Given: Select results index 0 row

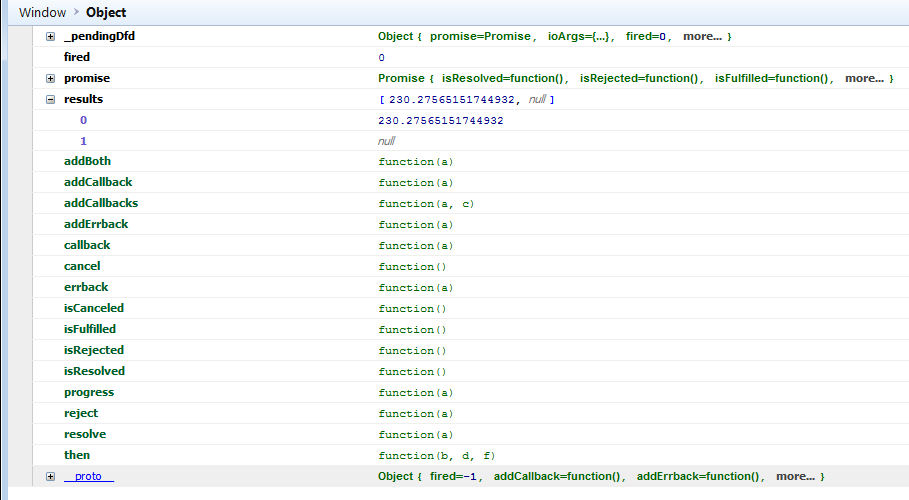Looking at the screenshot, I should click(x=471, y=120).
